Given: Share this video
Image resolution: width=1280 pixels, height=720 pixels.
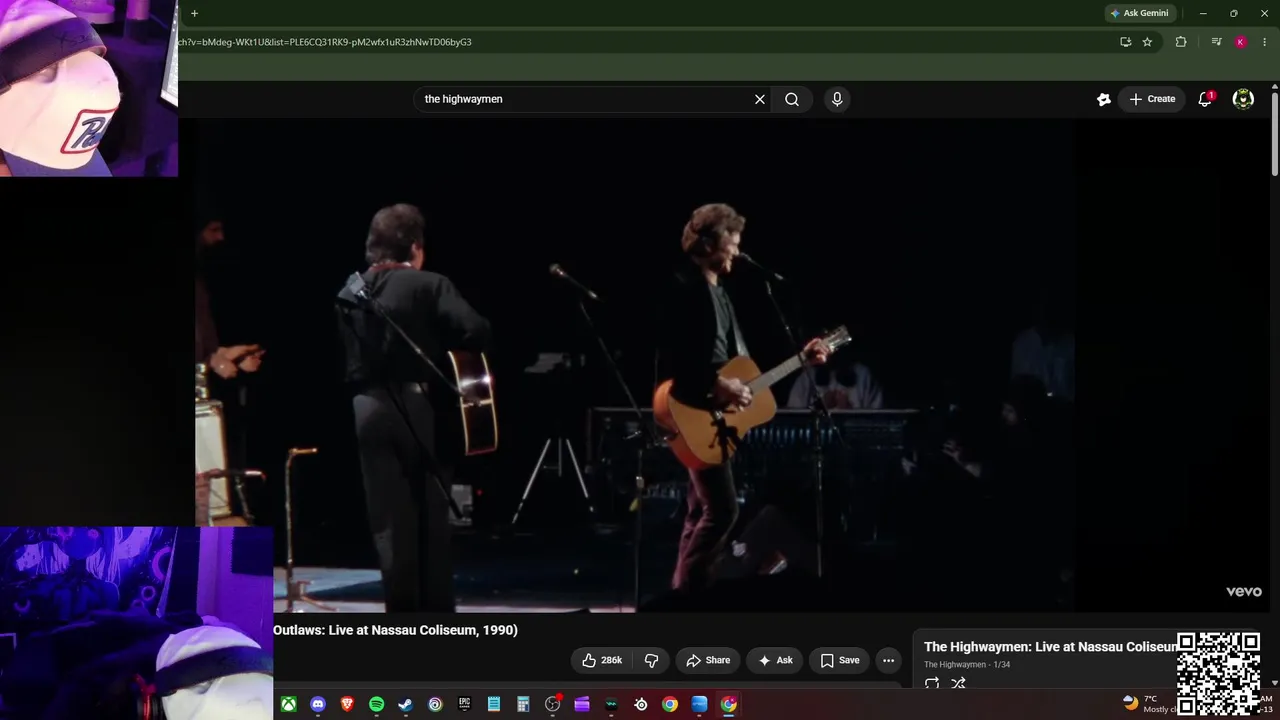Looking at the screenshot, I should click(708, 660).
